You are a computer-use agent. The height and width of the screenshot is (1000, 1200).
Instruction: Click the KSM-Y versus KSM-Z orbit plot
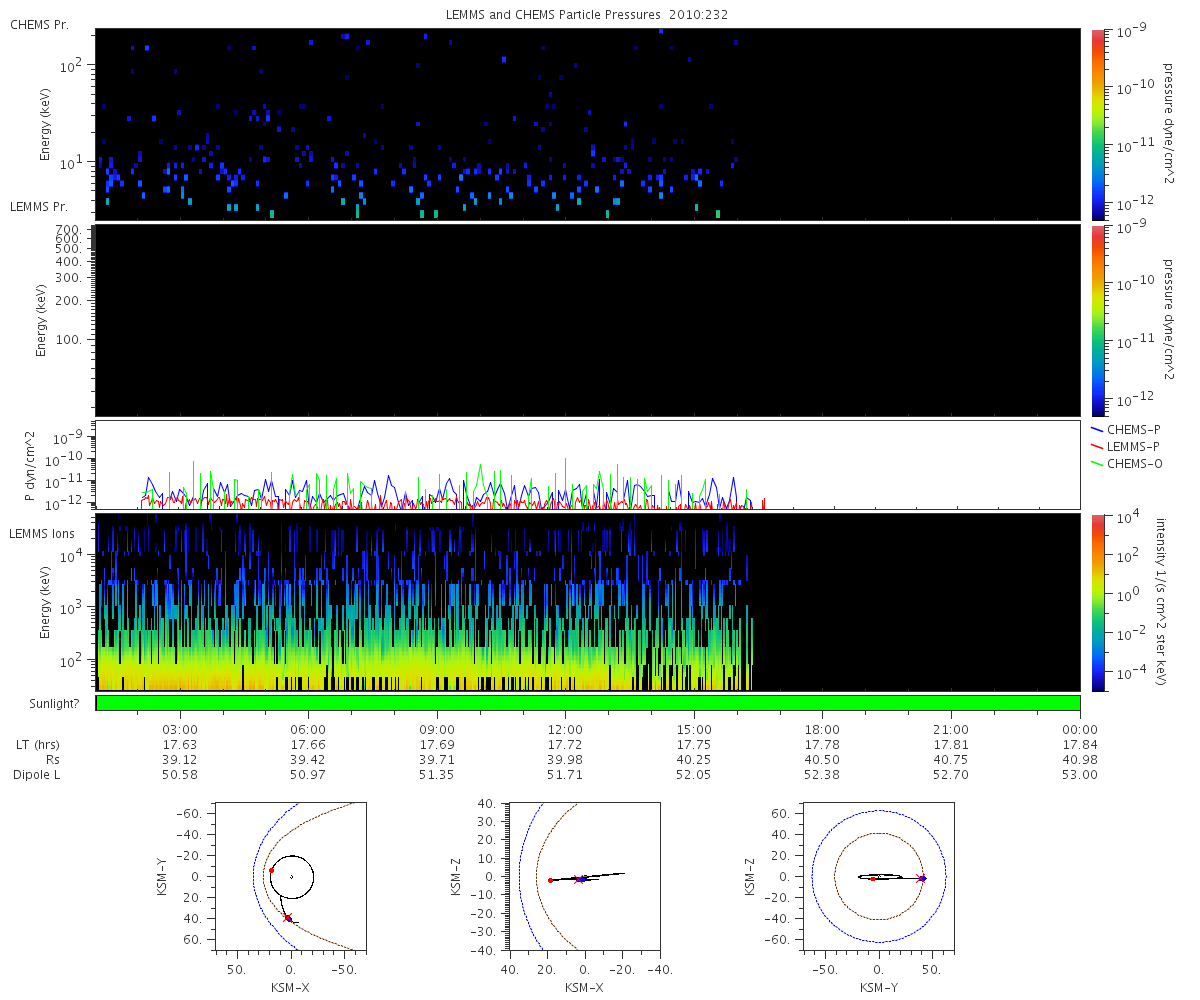(879, 876)
